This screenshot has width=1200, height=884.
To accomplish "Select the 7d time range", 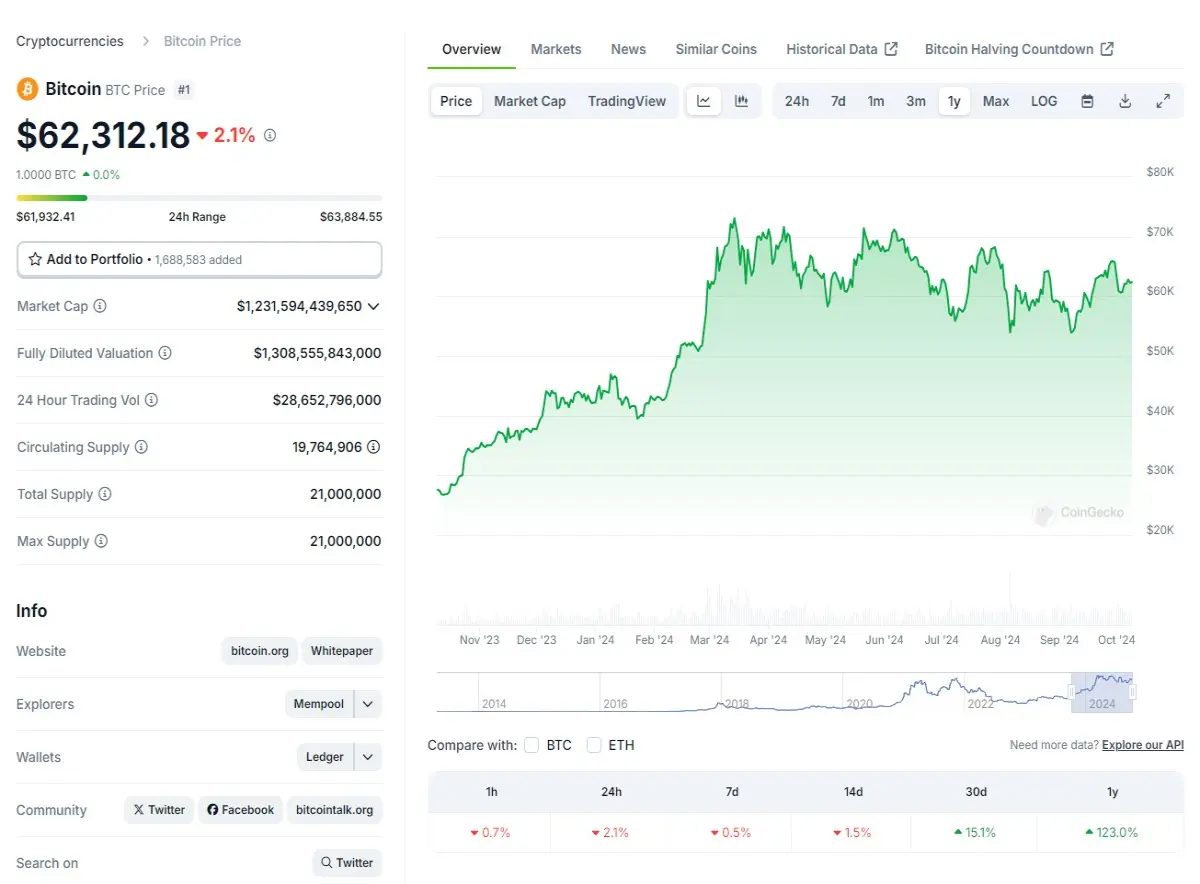I will click(x=838, y=101).
